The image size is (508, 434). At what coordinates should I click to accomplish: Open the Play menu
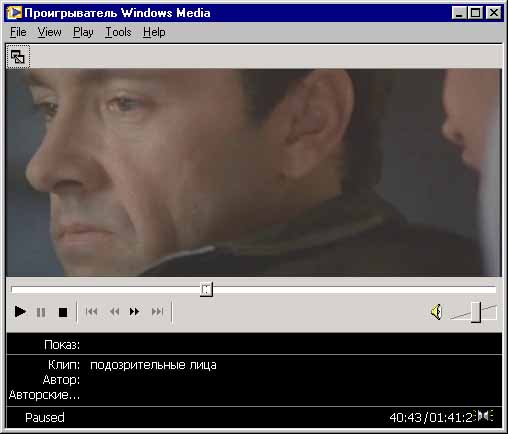tap(83, 32)
